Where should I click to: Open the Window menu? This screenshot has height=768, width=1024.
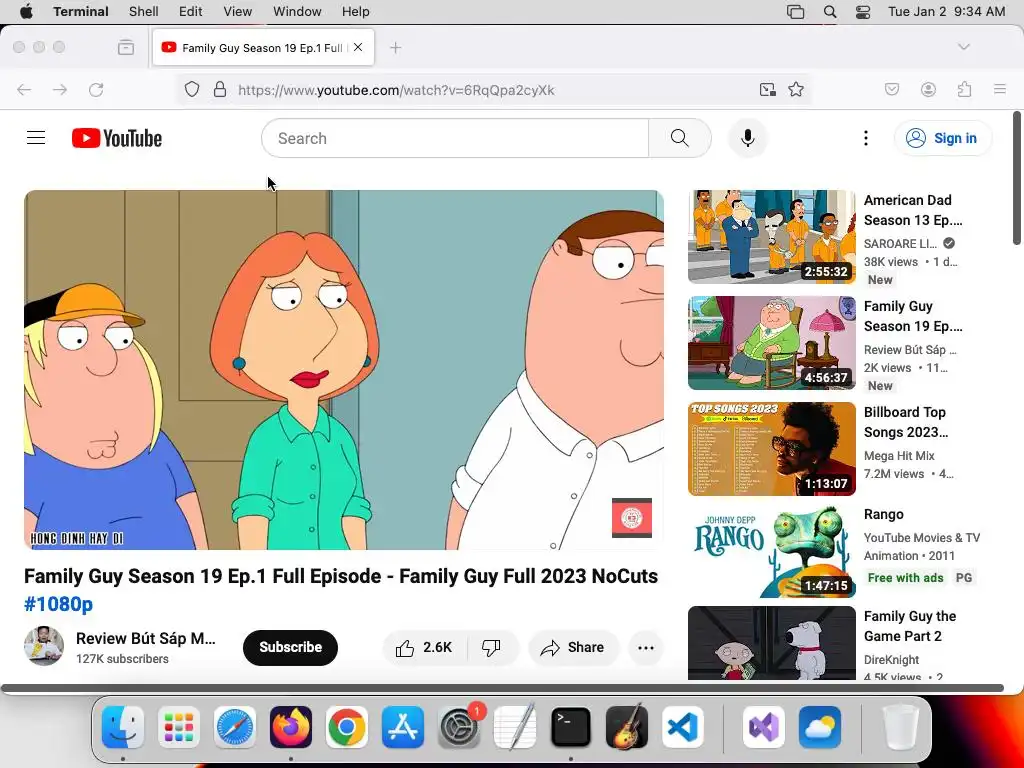coord(297,11)
